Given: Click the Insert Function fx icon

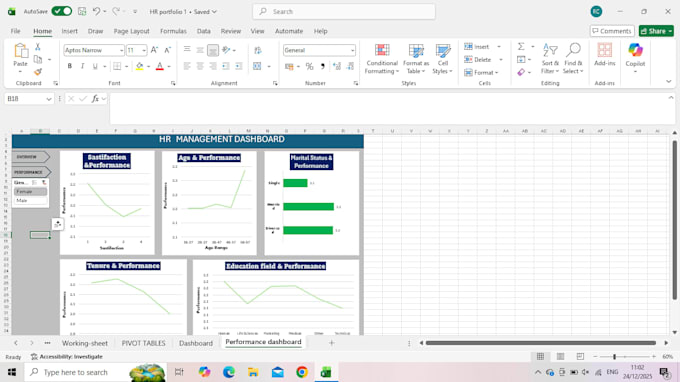Looking at the screenshot, I should 95,99.
